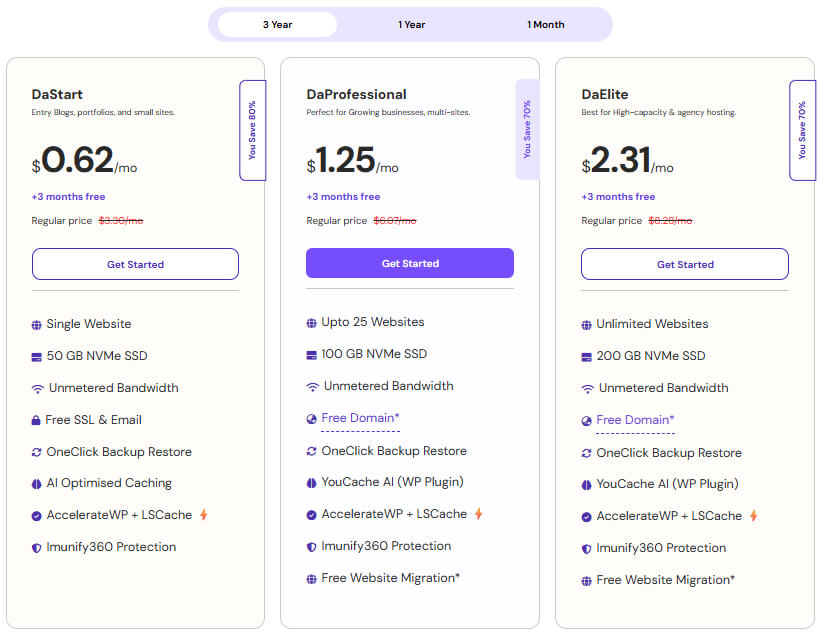The height and width of the screenshot is (632, 818).
Task: Click globe icon beside Unlimited Websites
Action: (x=586, y=325)
